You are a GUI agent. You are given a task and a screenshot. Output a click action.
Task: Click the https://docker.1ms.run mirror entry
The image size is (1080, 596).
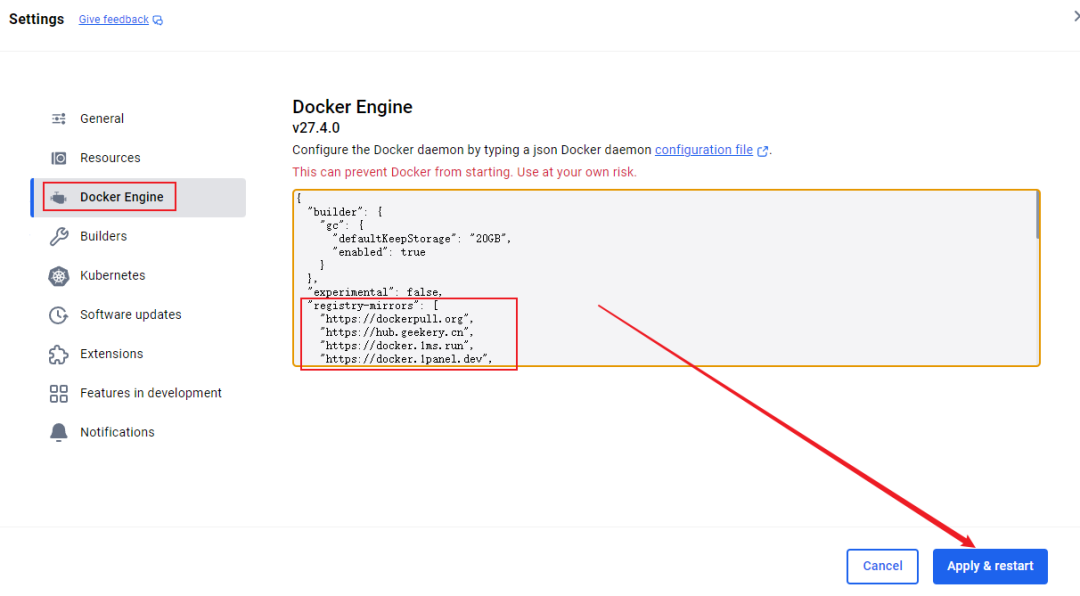[397, 346]
